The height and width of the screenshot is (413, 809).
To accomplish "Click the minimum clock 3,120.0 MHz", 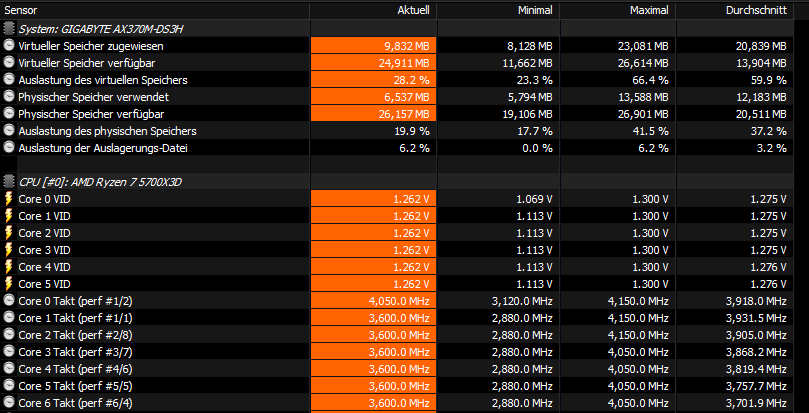I will [522, 301].
